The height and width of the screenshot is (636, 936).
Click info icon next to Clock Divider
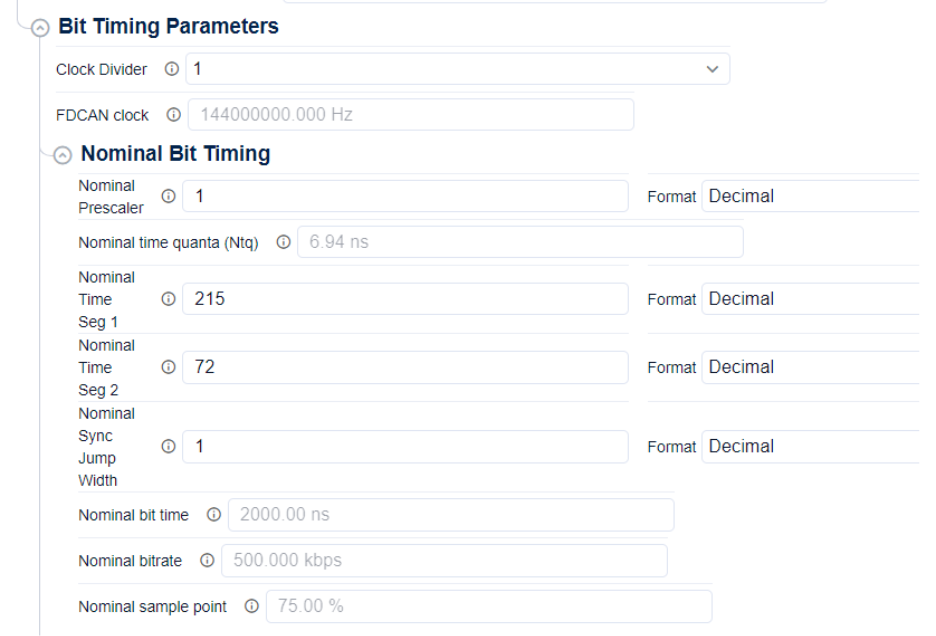point(173,69)
